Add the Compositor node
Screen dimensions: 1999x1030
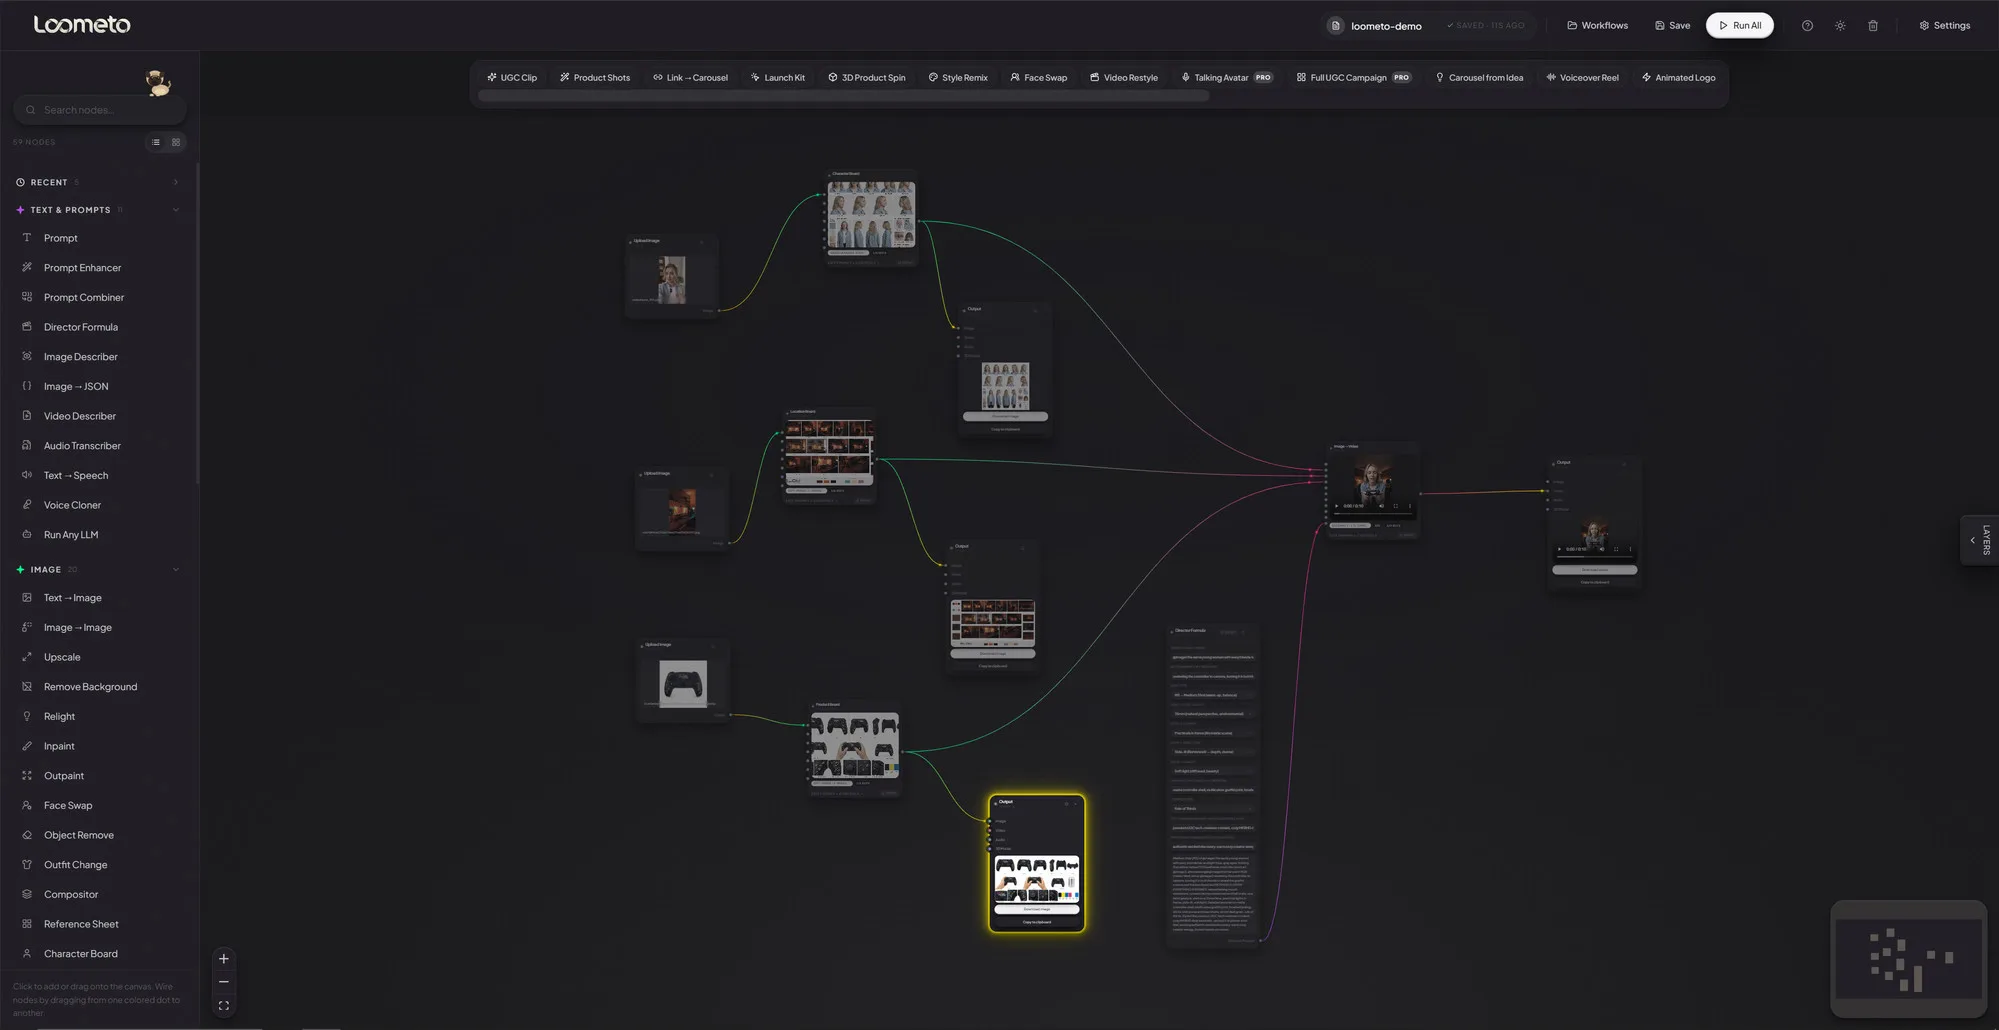[x=98, y=894]
